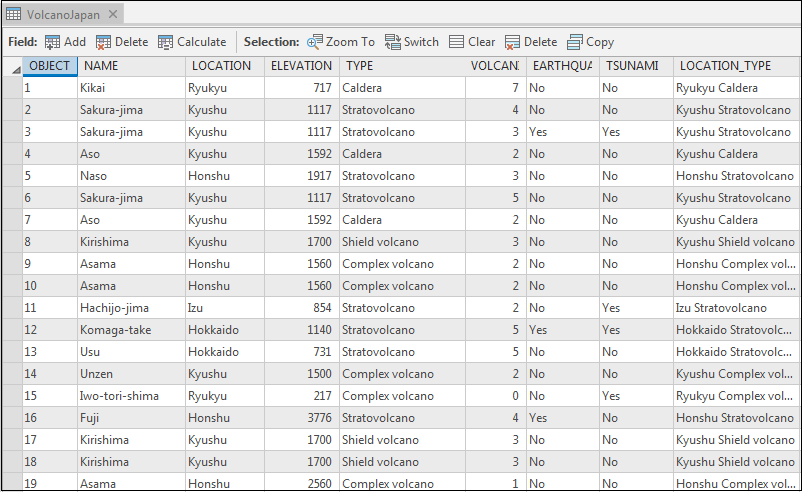The height and width of the screenshot is (492, 802).
Task: Click the VOLCAN value 0 in Iwo-tori-shima row
Action: (x=495, y=396)
